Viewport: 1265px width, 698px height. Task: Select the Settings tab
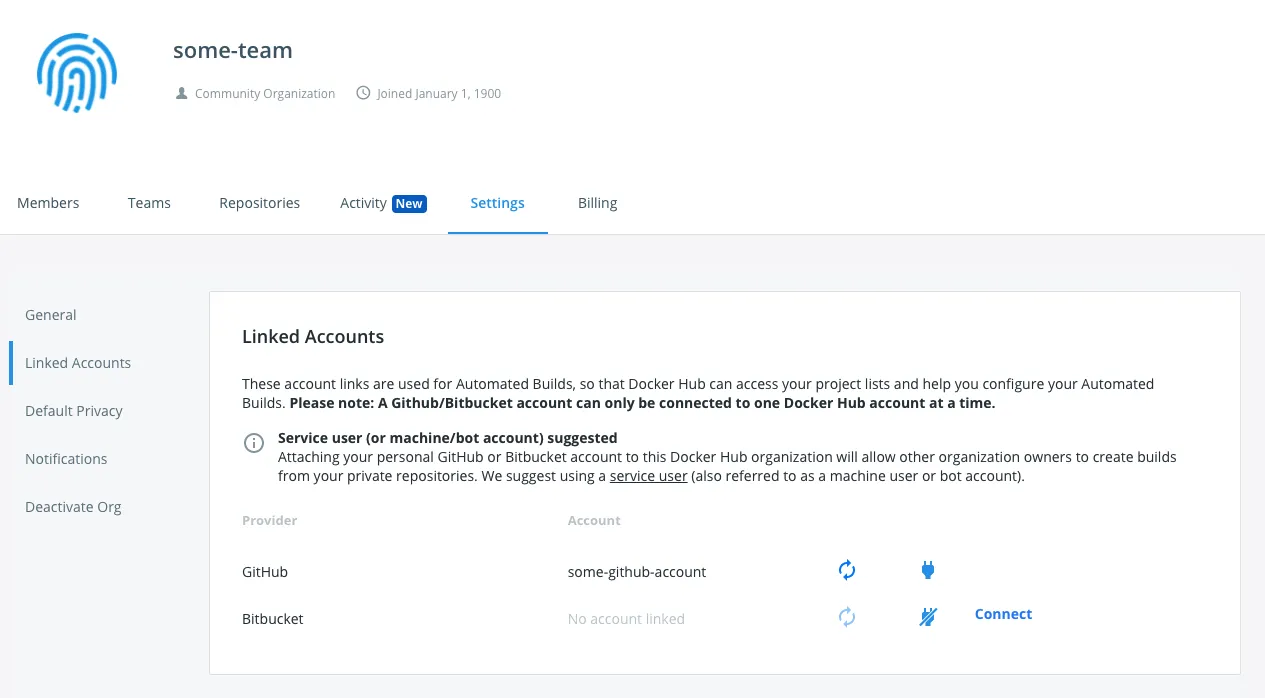click(x=497, y=203)
